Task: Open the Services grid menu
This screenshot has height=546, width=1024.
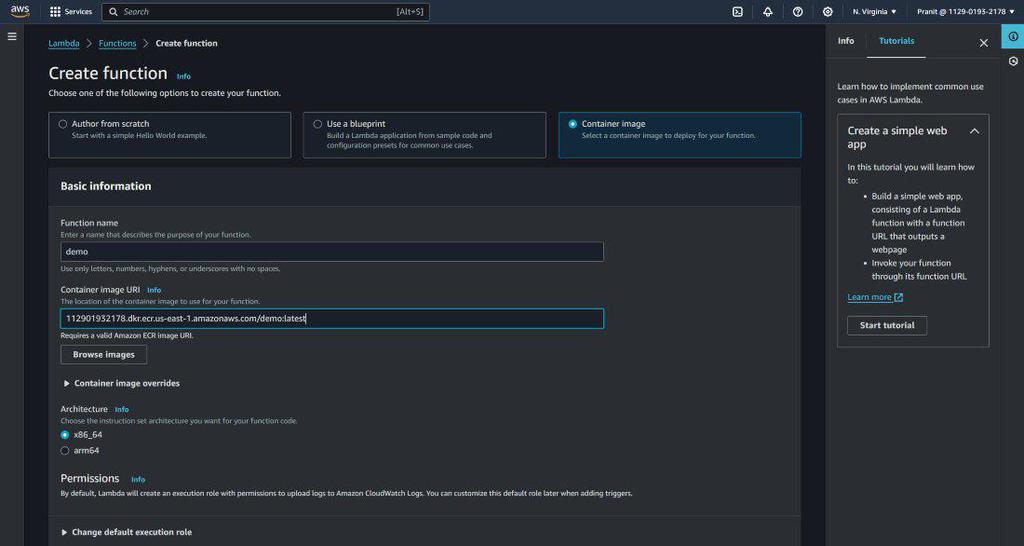Action: pyautogui.click(x=71, y=12)
